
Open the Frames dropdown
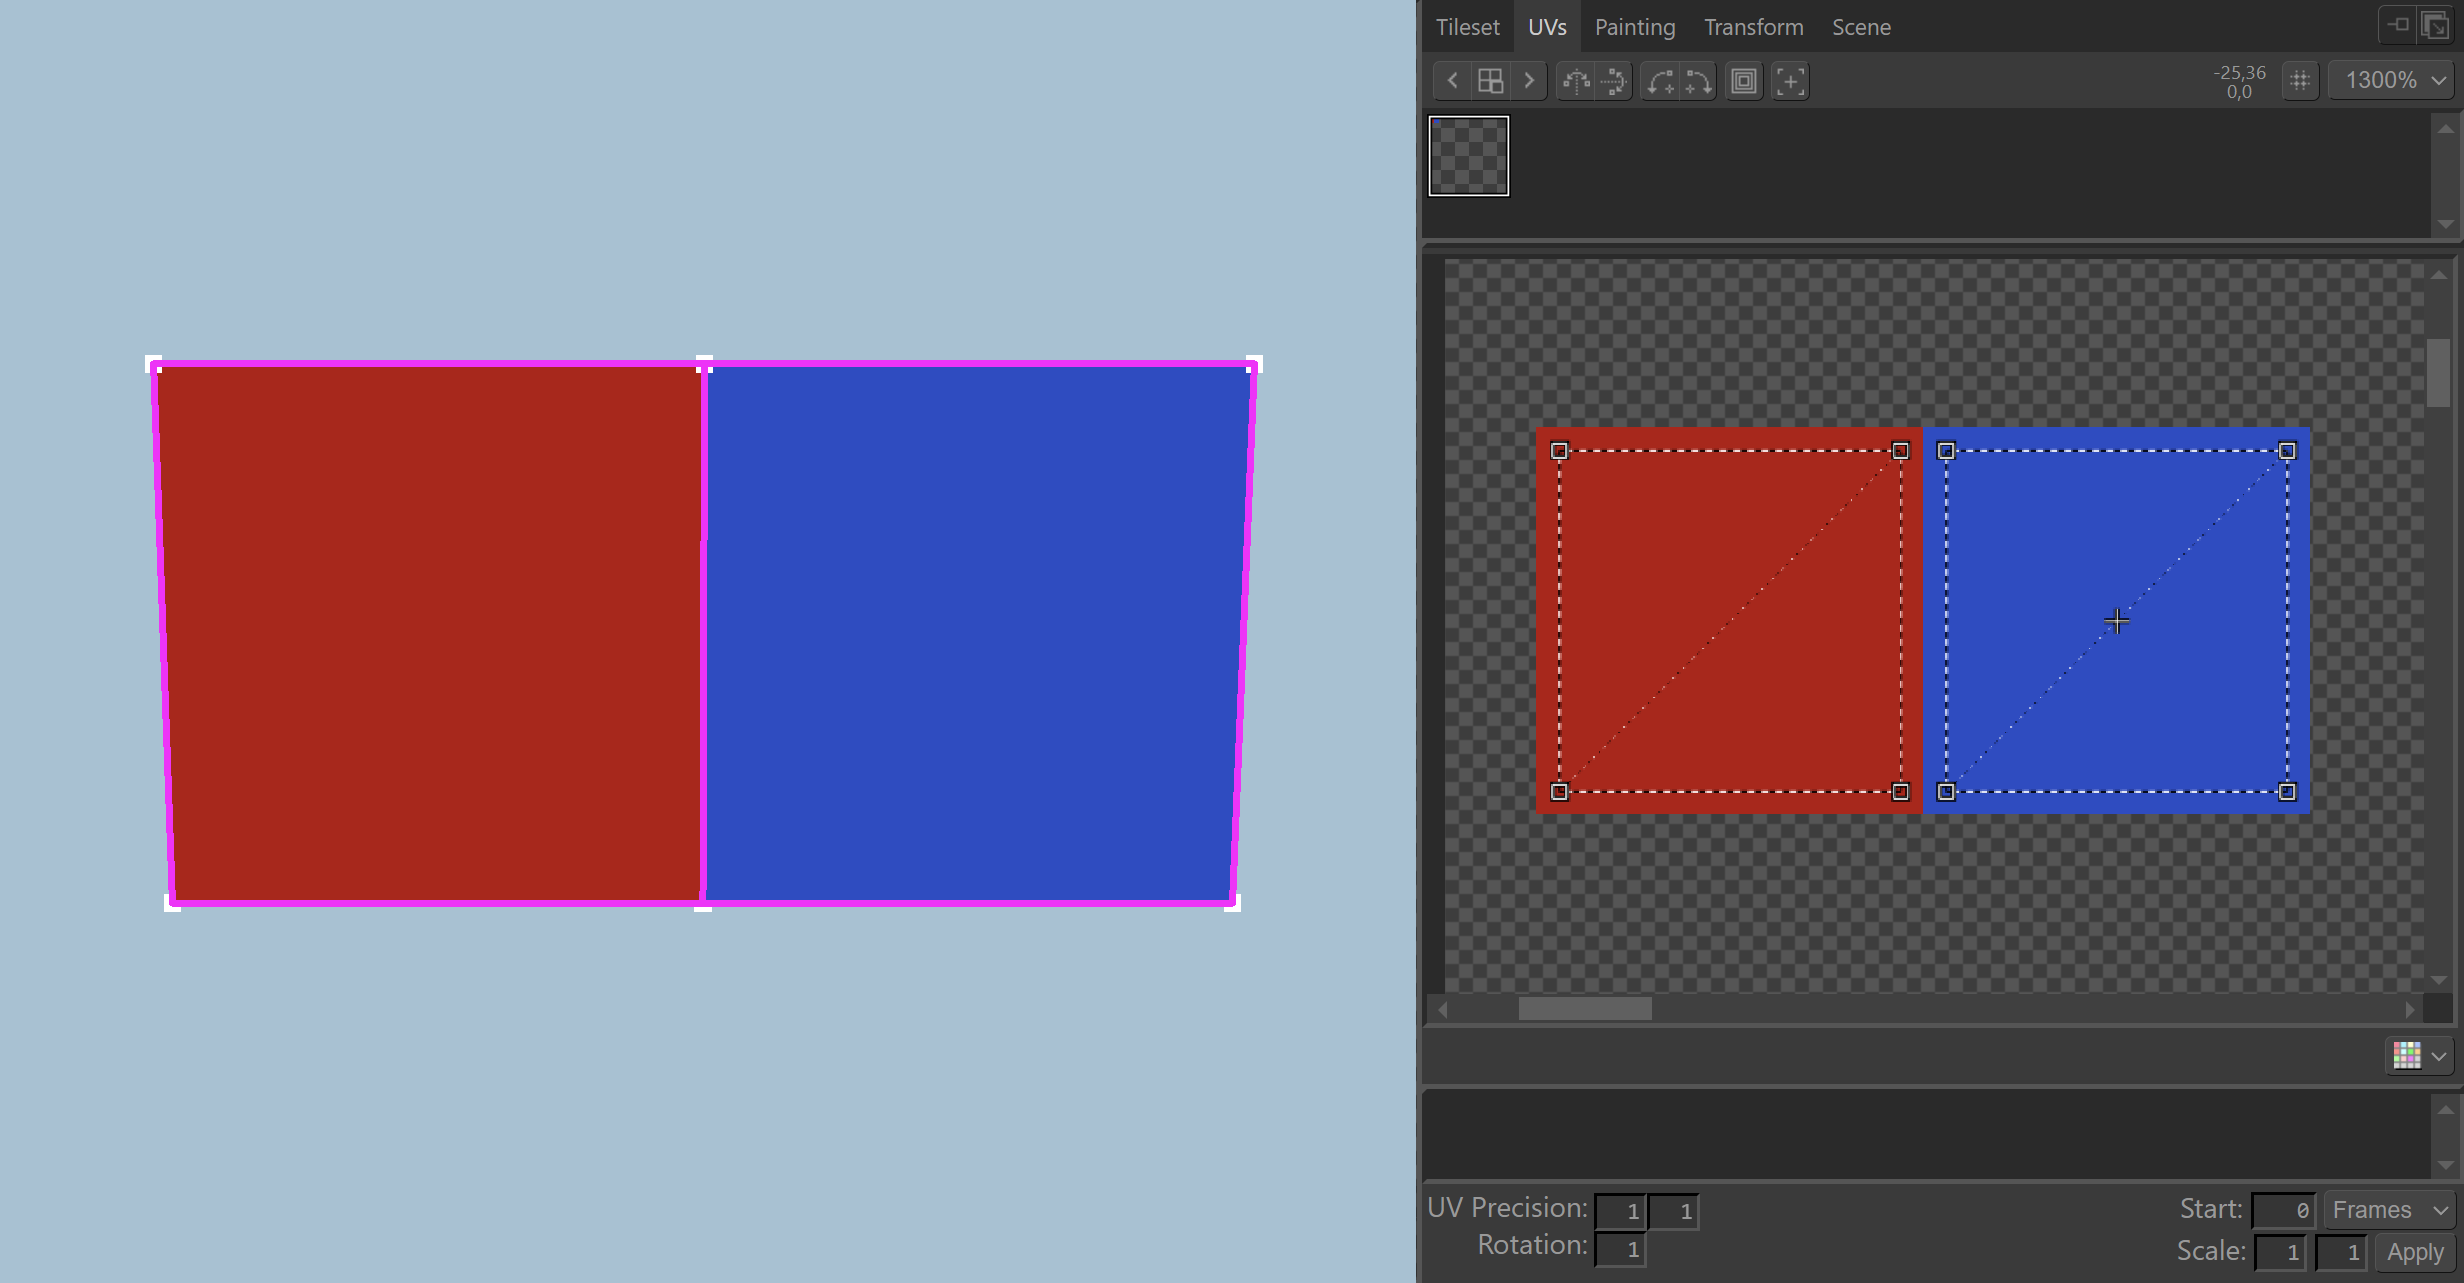coord(2389,1211)
